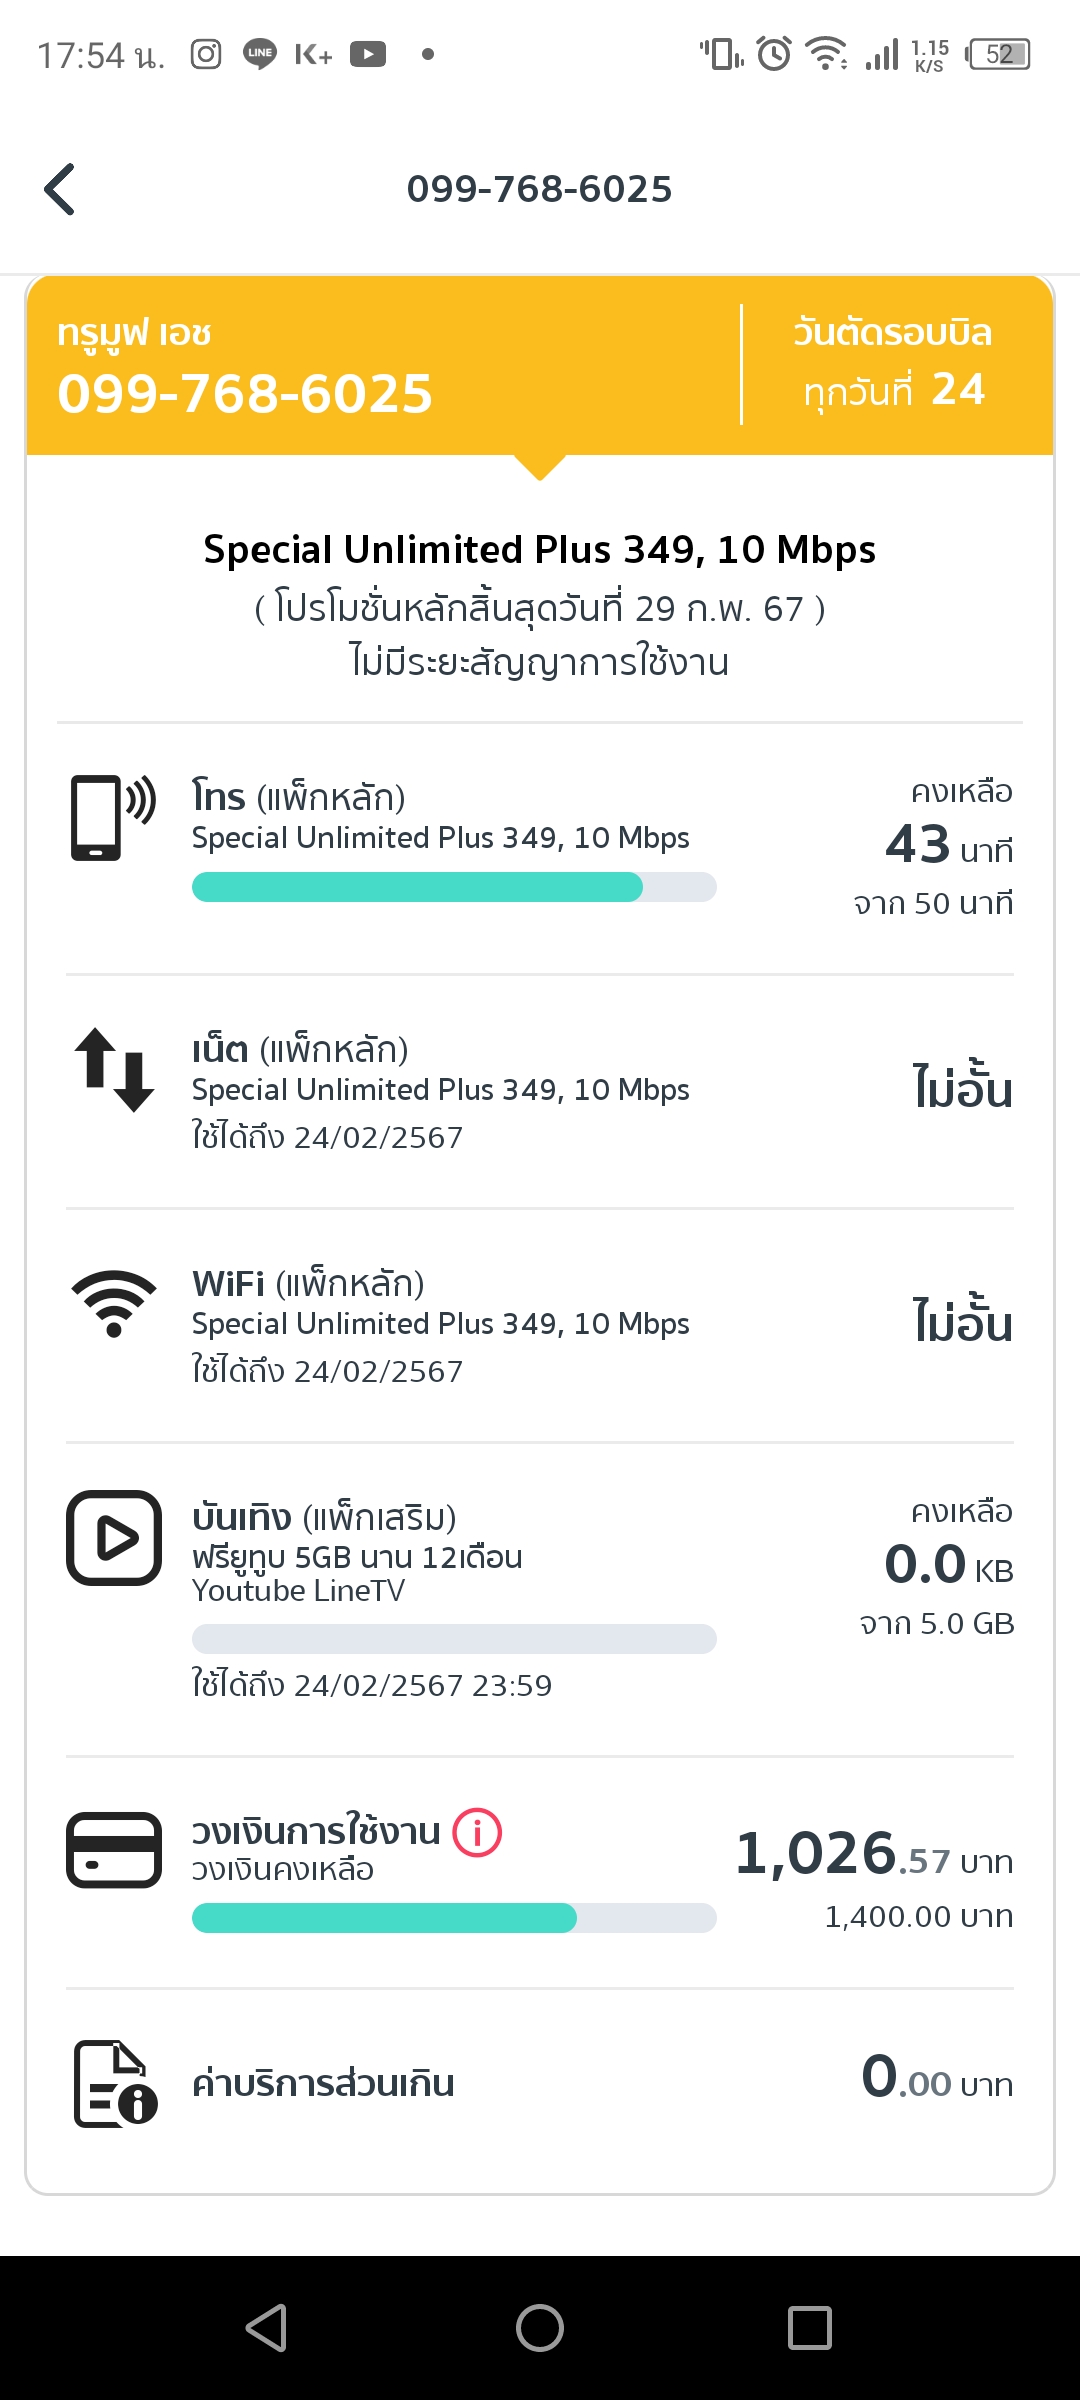Image resolution: width=1080 pixels, height=2400 pixels.
Task: Tap the 0.00 baht excess charge amount
Action: [937, 2080]
